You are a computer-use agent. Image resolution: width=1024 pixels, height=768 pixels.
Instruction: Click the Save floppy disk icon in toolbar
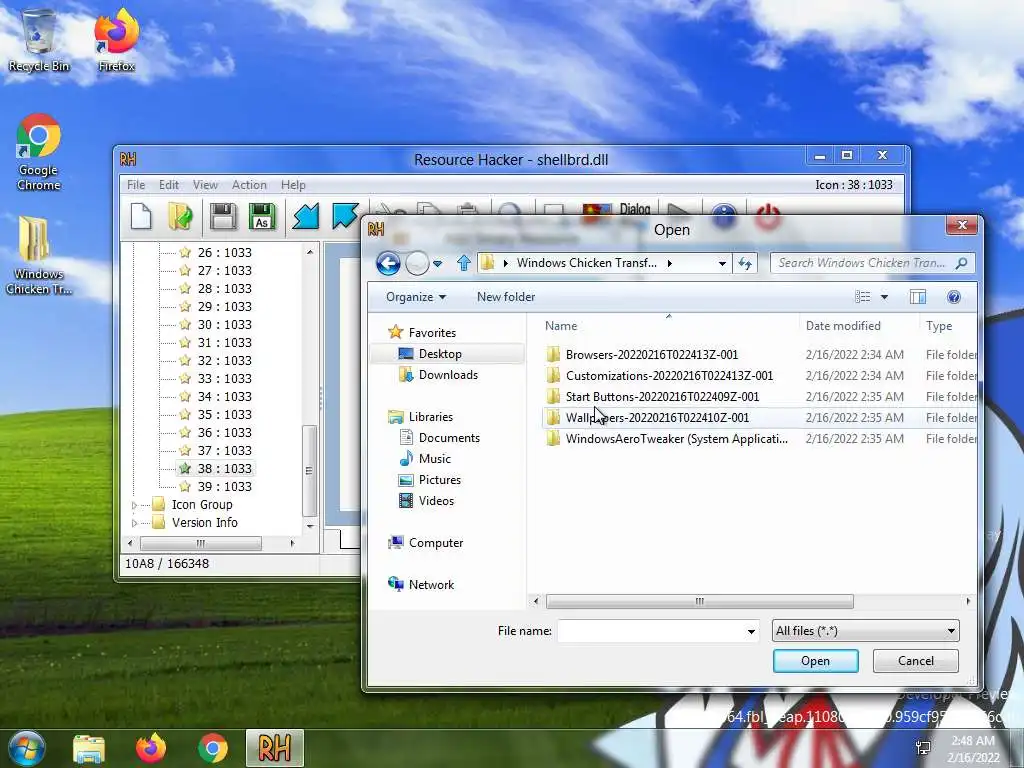coord(223,217)
